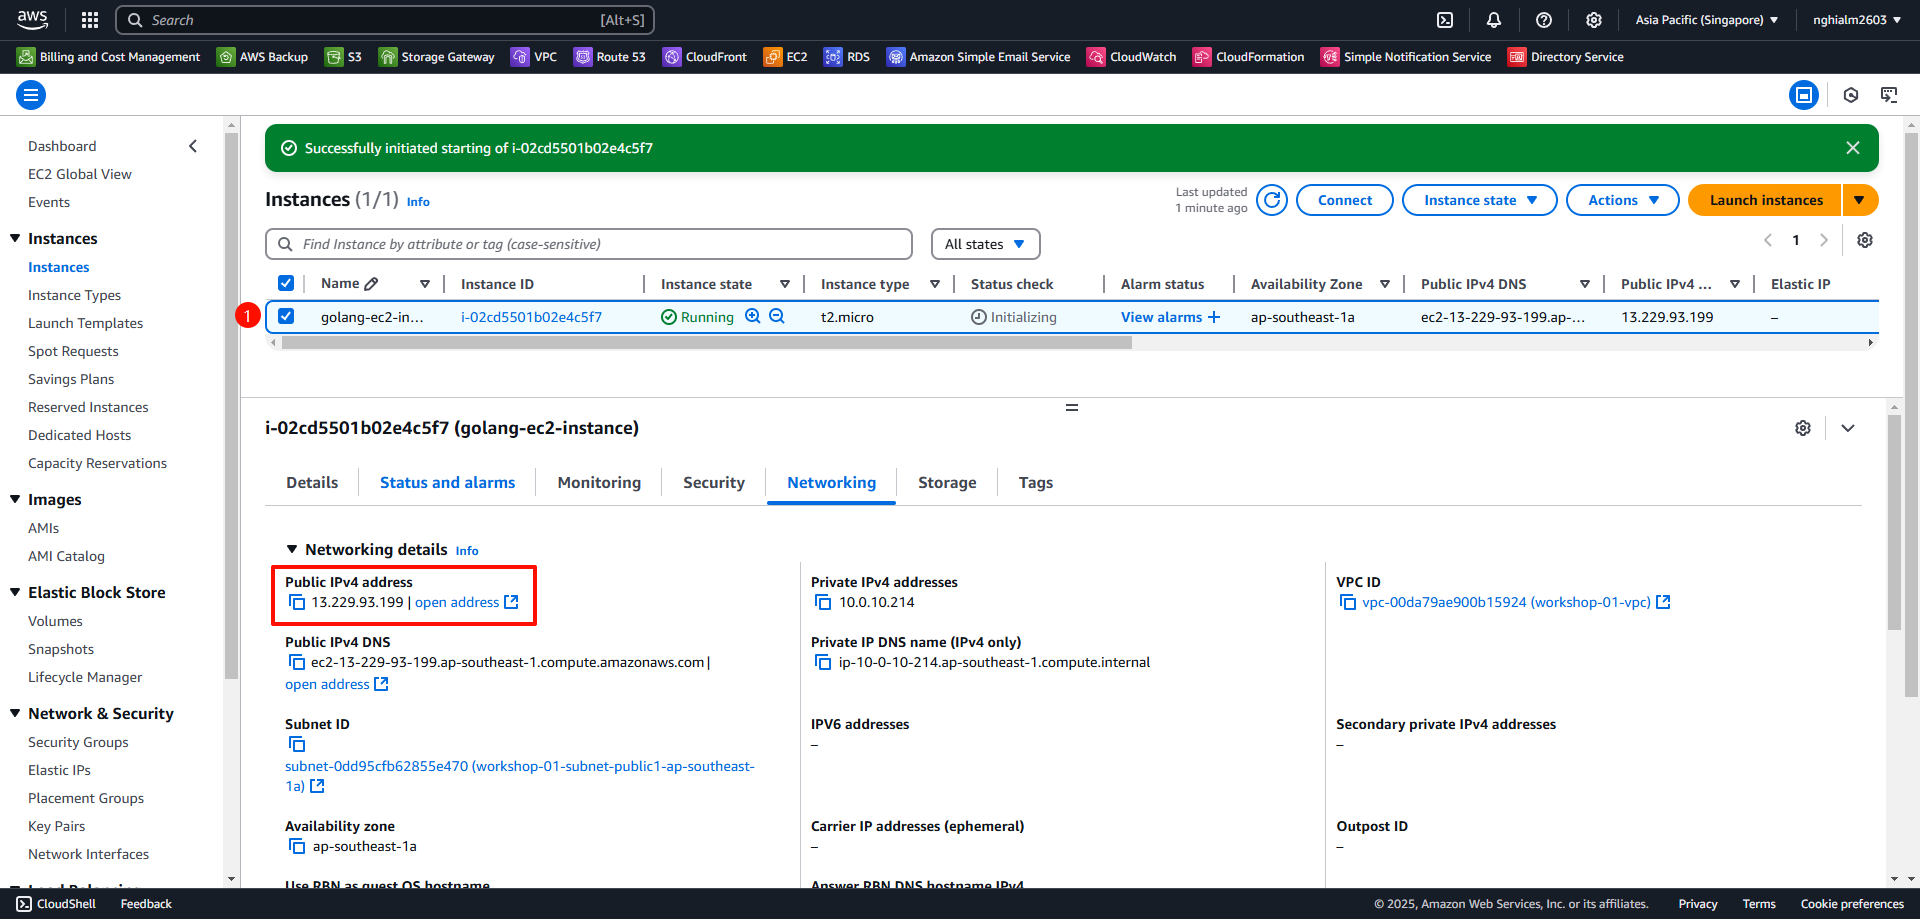
Task: Click the split panel resize handle
Action: [1072, 407]
